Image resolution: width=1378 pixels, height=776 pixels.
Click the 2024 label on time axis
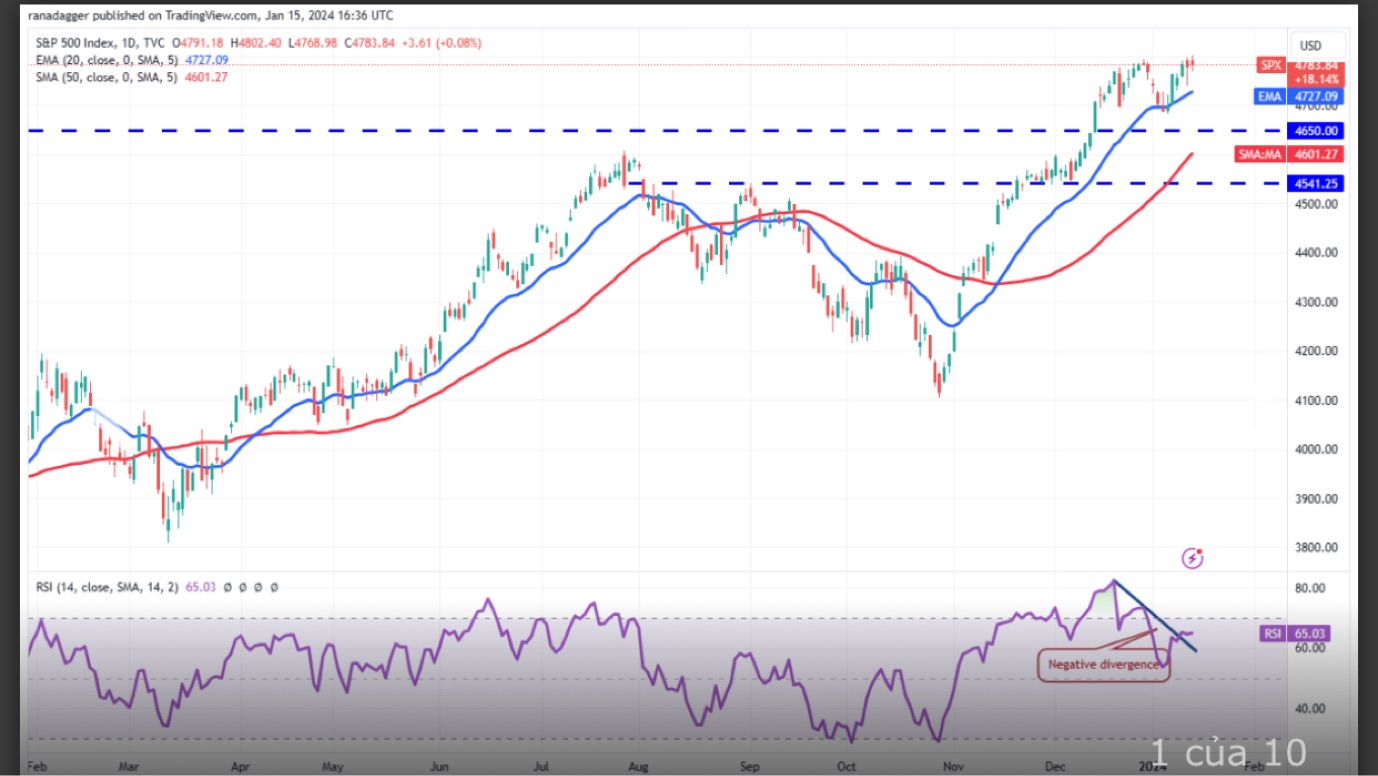pyautogui.click(x=1152, y=766)
